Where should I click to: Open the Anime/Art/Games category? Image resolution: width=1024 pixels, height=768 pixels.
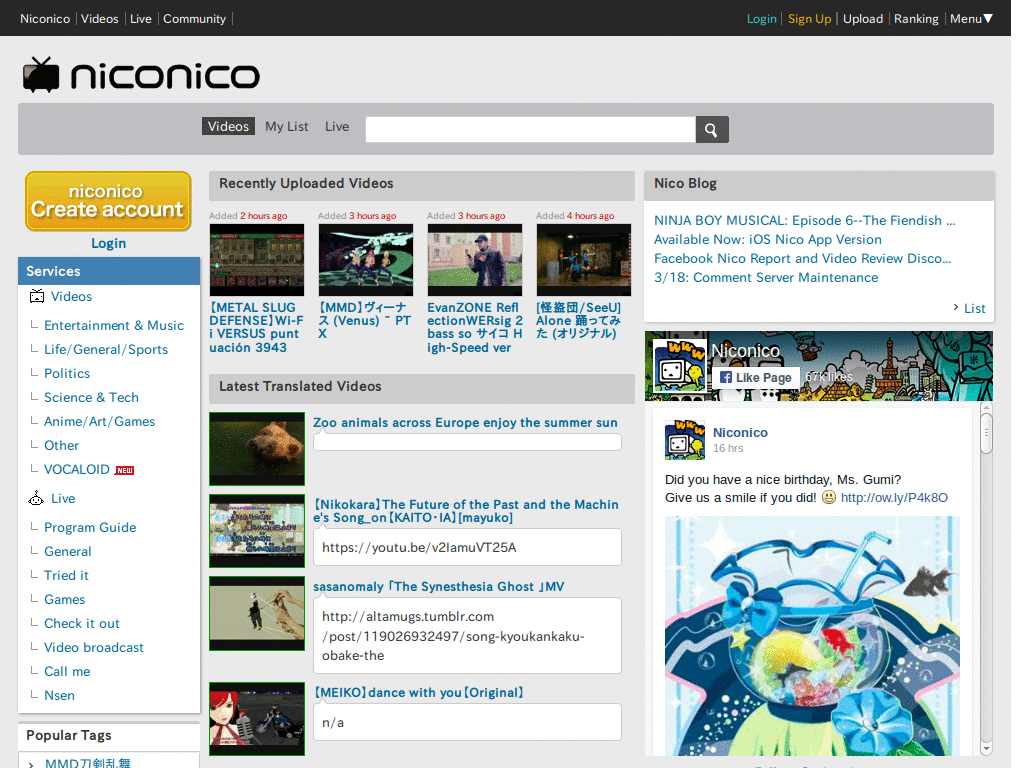[x=99, y=422]
